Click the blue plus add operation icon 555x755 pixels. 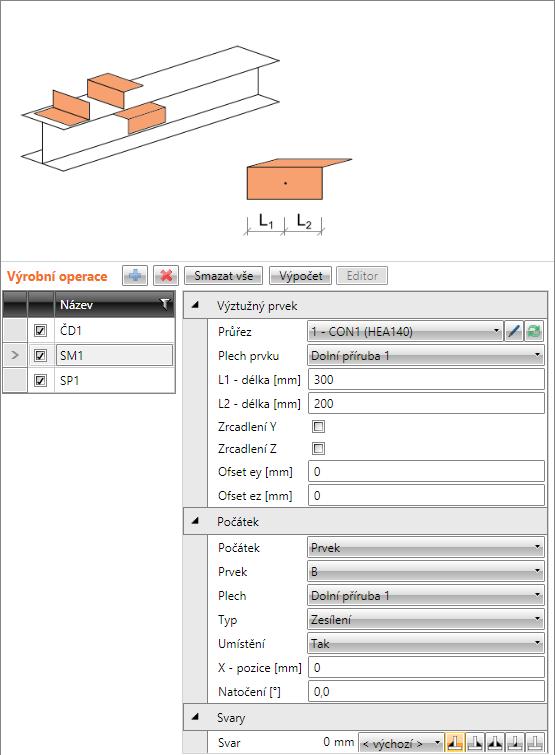(135, 276)
